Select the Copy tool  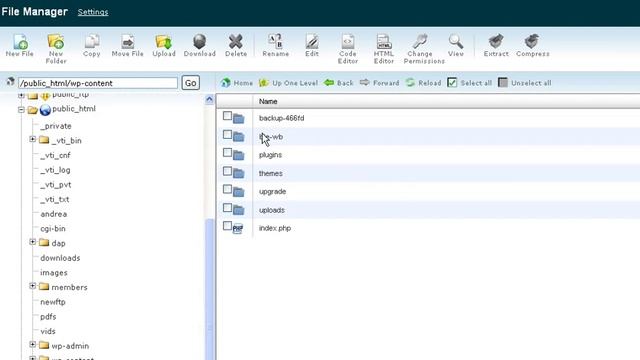pos(92,45)
